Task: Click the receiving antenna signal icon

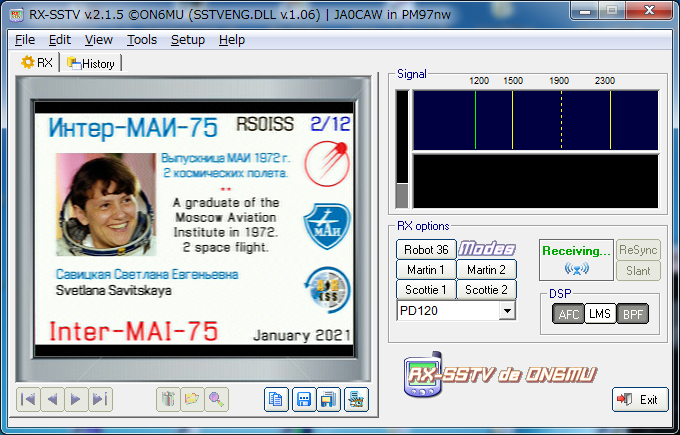Action: (576, 269)
